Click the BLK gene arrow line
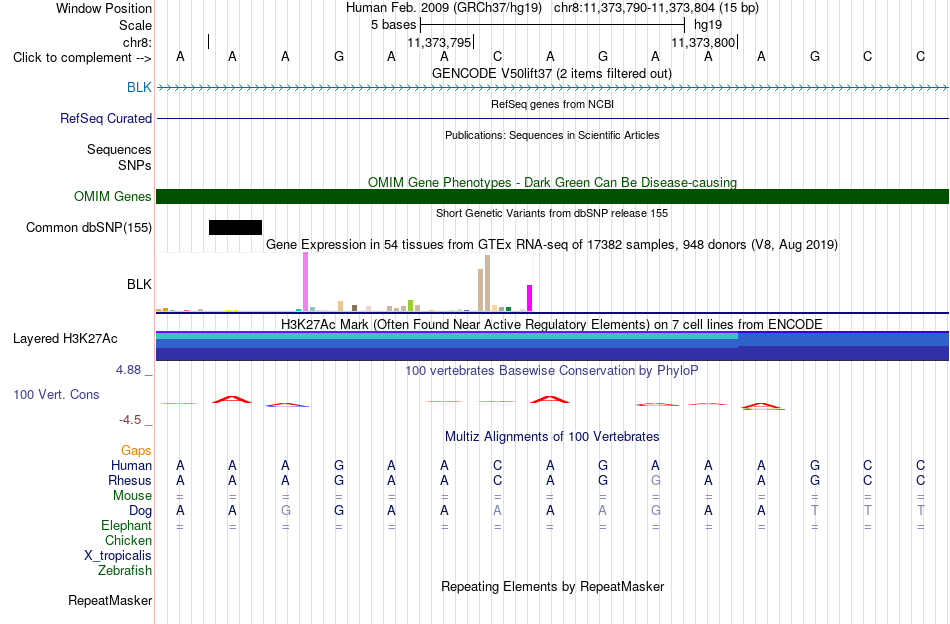This screenshot has height=624, width=950. point(552,87)
